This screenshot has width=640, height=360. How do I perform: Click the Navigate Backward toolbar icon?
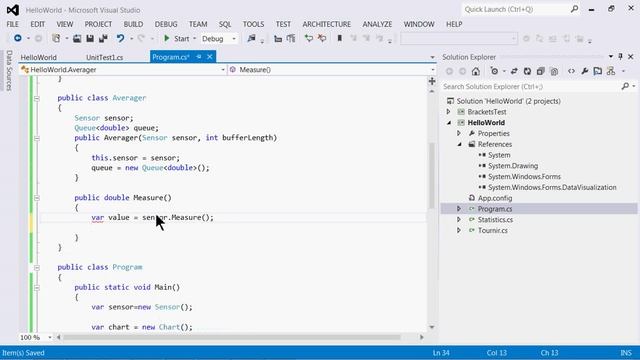pyautogui.click(x=18, y=38)
